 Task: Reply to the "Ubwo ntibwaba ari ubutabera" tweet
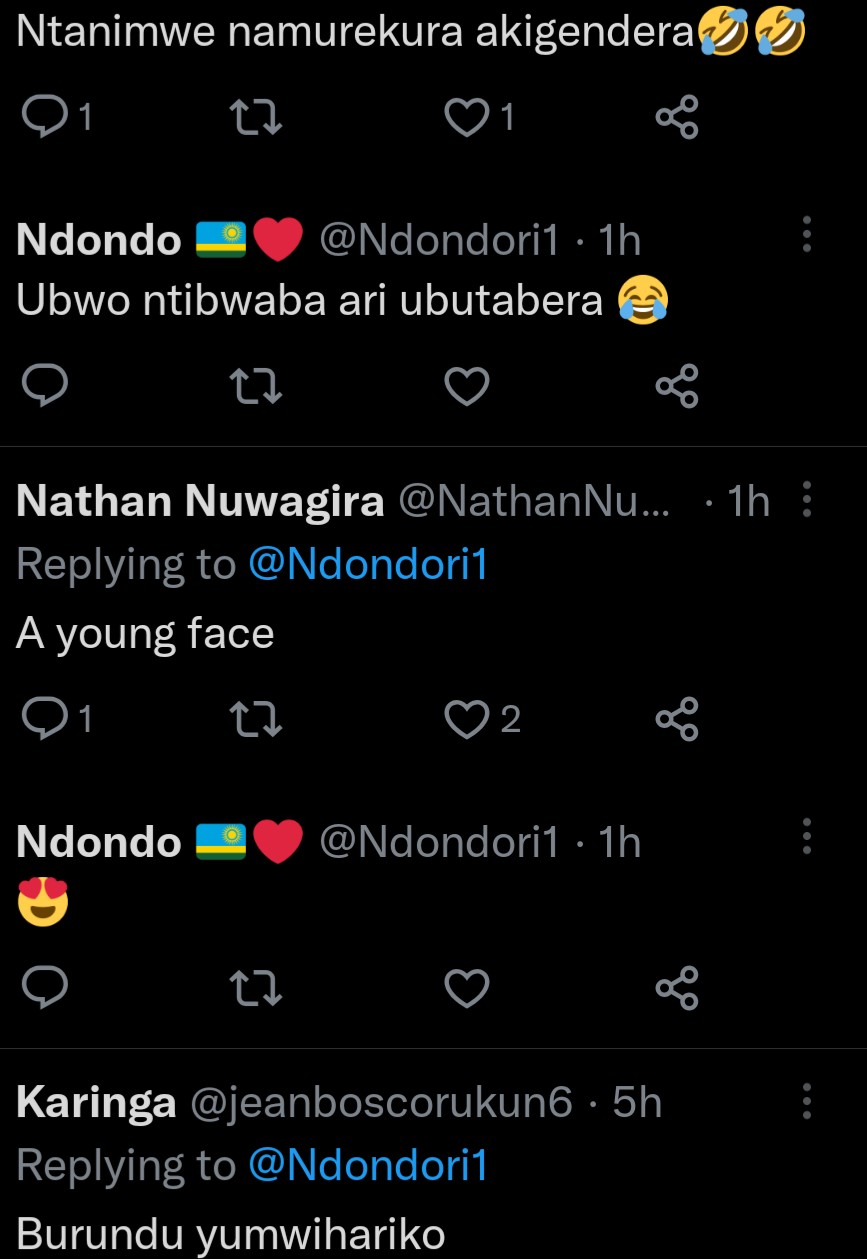pyautogui.click(x=44, y=386)
